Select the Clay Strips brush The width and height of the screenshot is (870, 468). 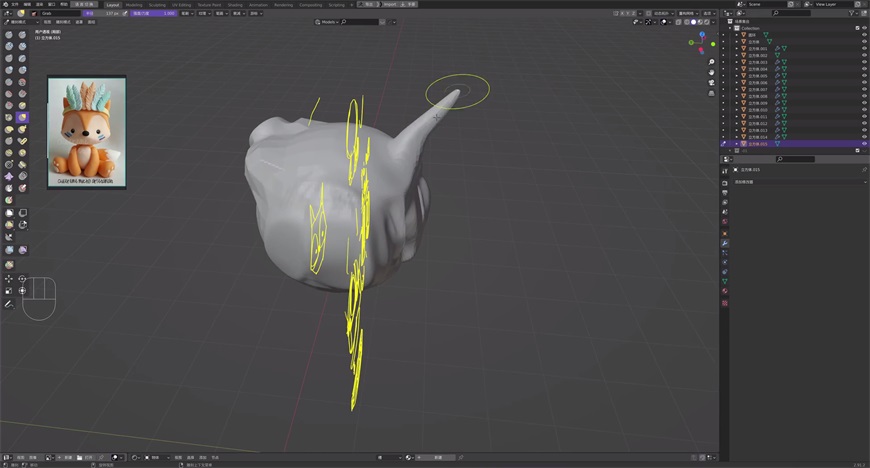(x=22, y=46)
